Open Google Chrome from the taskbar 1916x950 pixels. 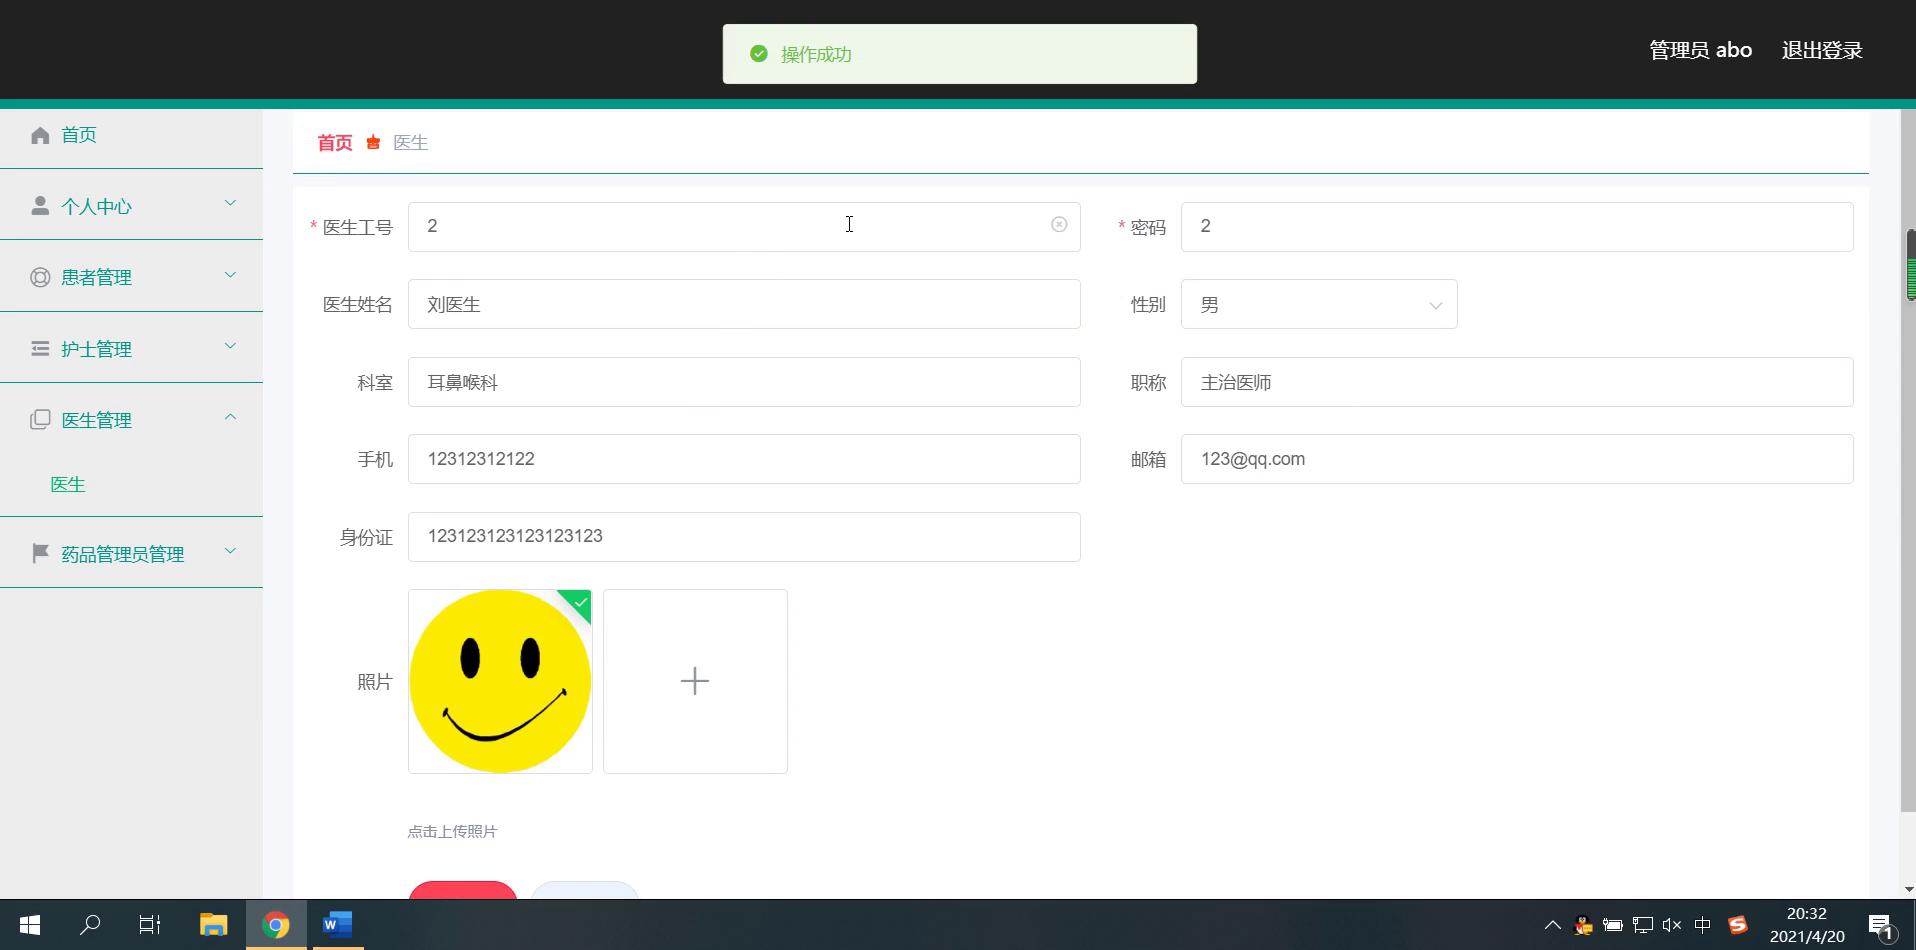[x=276, y=925]
